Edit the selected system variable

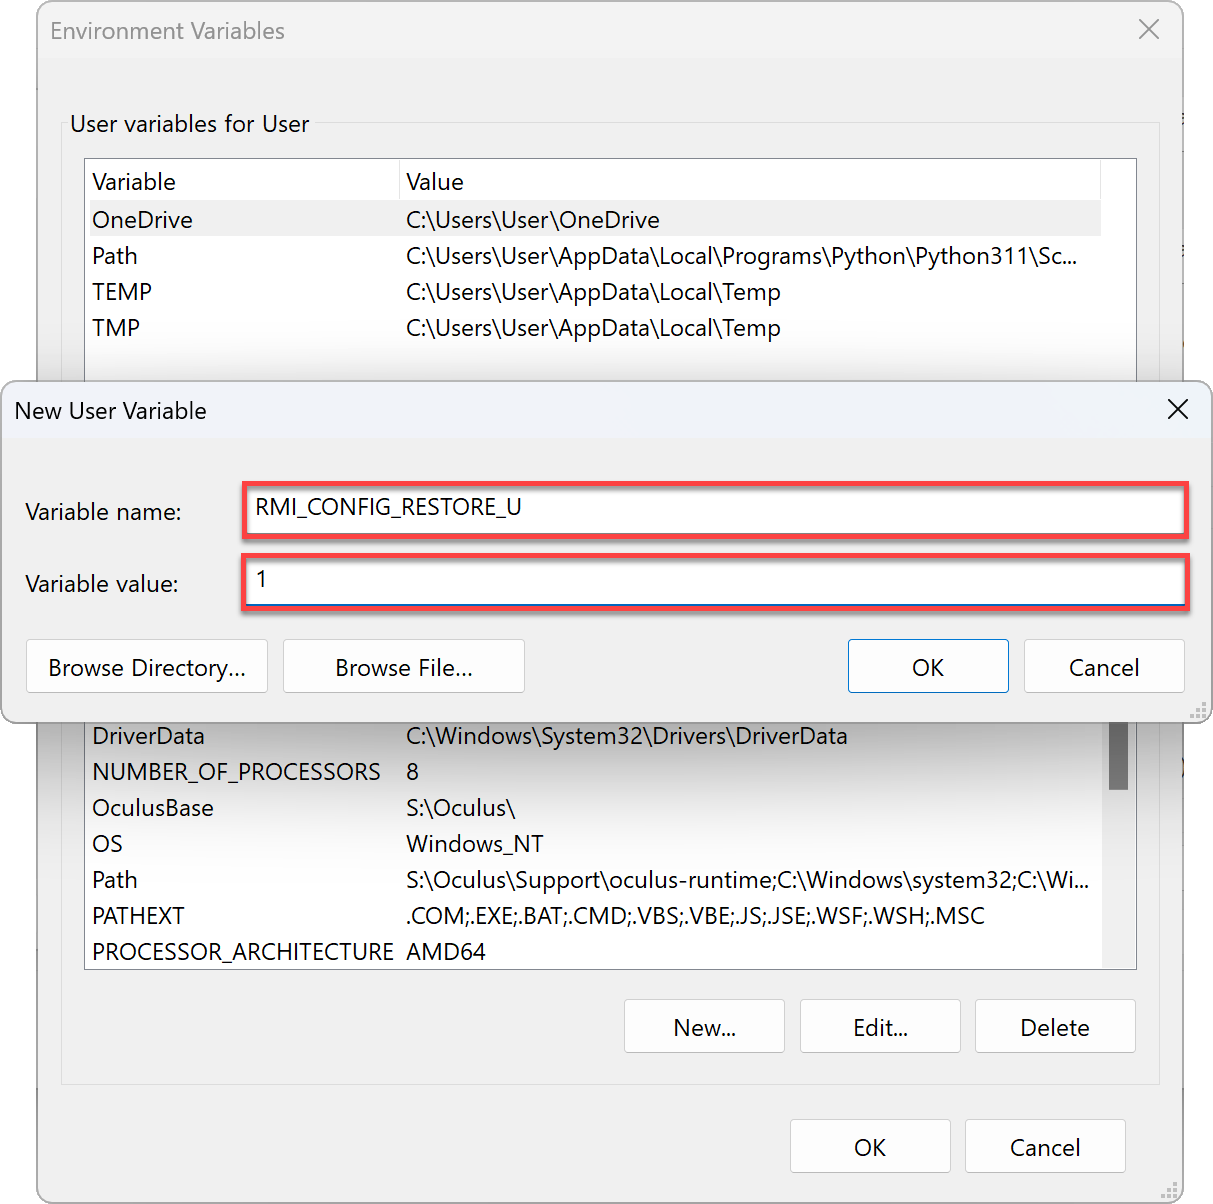point(879,1026)
